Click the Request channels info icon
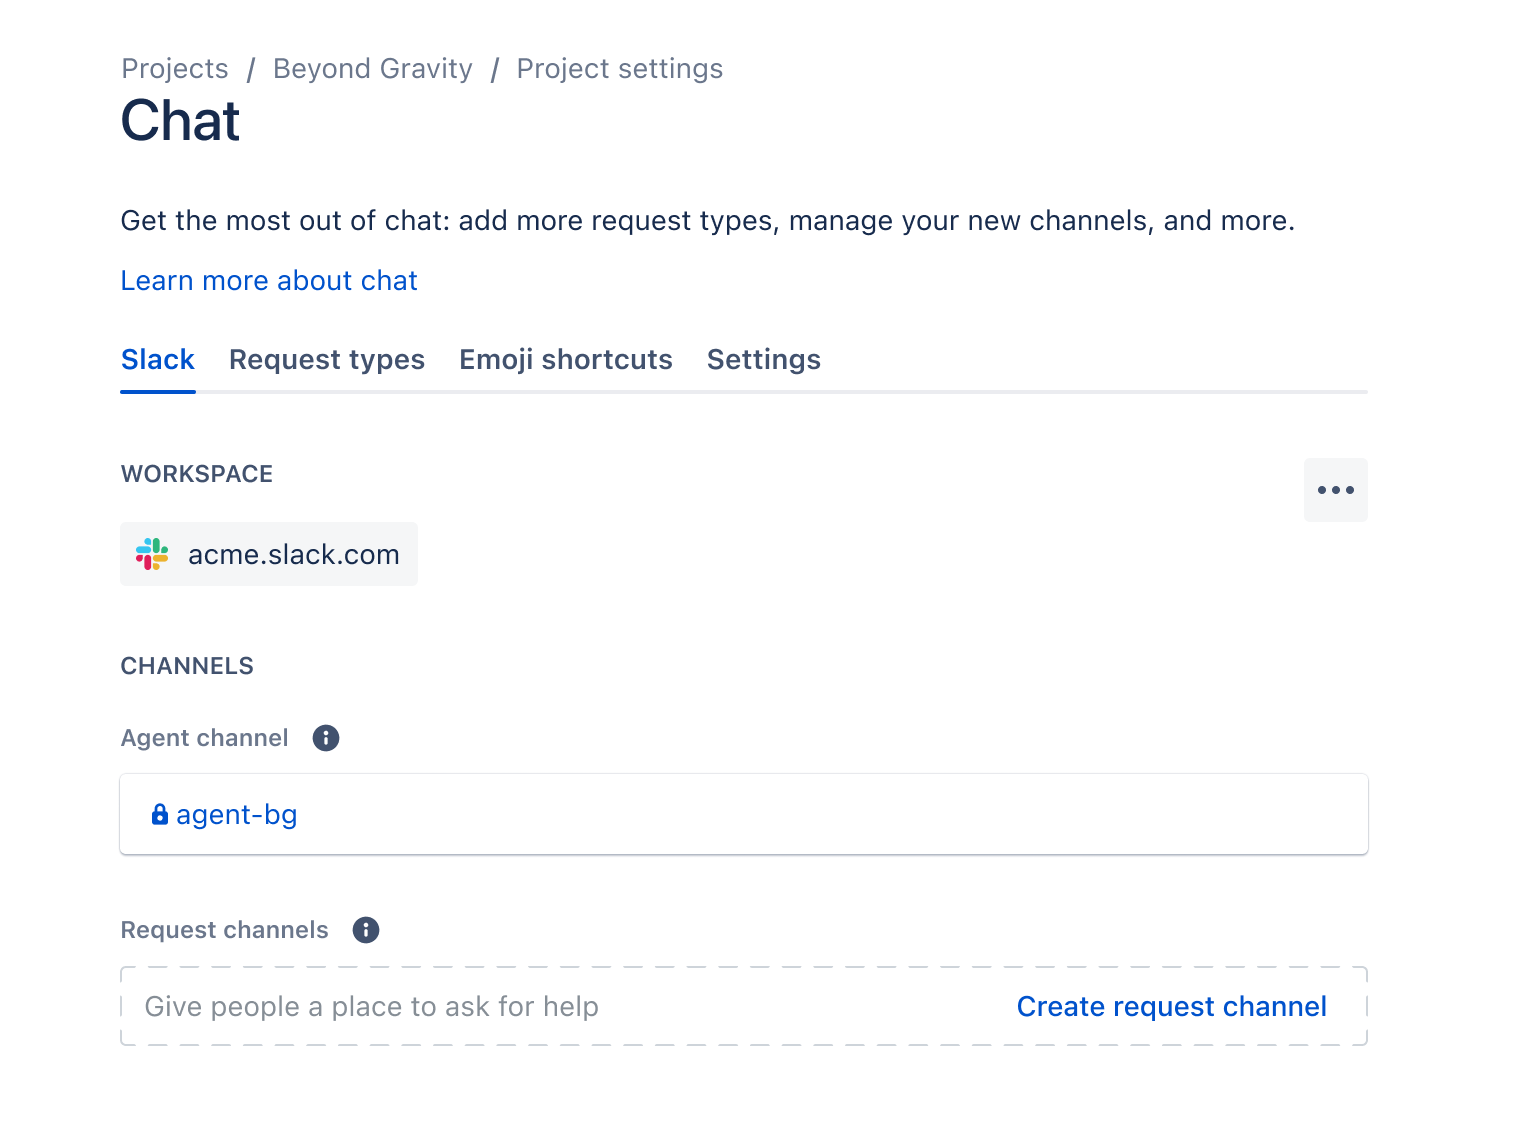 click(365, 930)
